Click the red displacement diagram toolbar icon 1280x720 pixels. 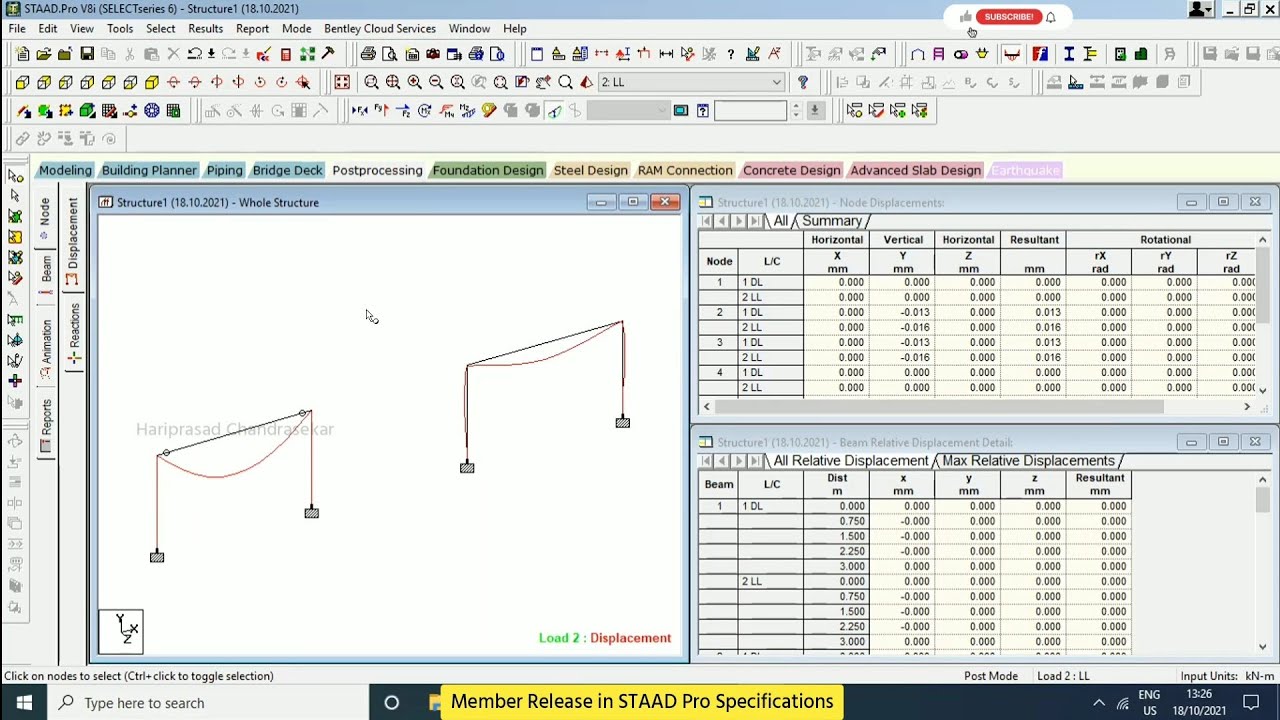(x=1012, y=54)
